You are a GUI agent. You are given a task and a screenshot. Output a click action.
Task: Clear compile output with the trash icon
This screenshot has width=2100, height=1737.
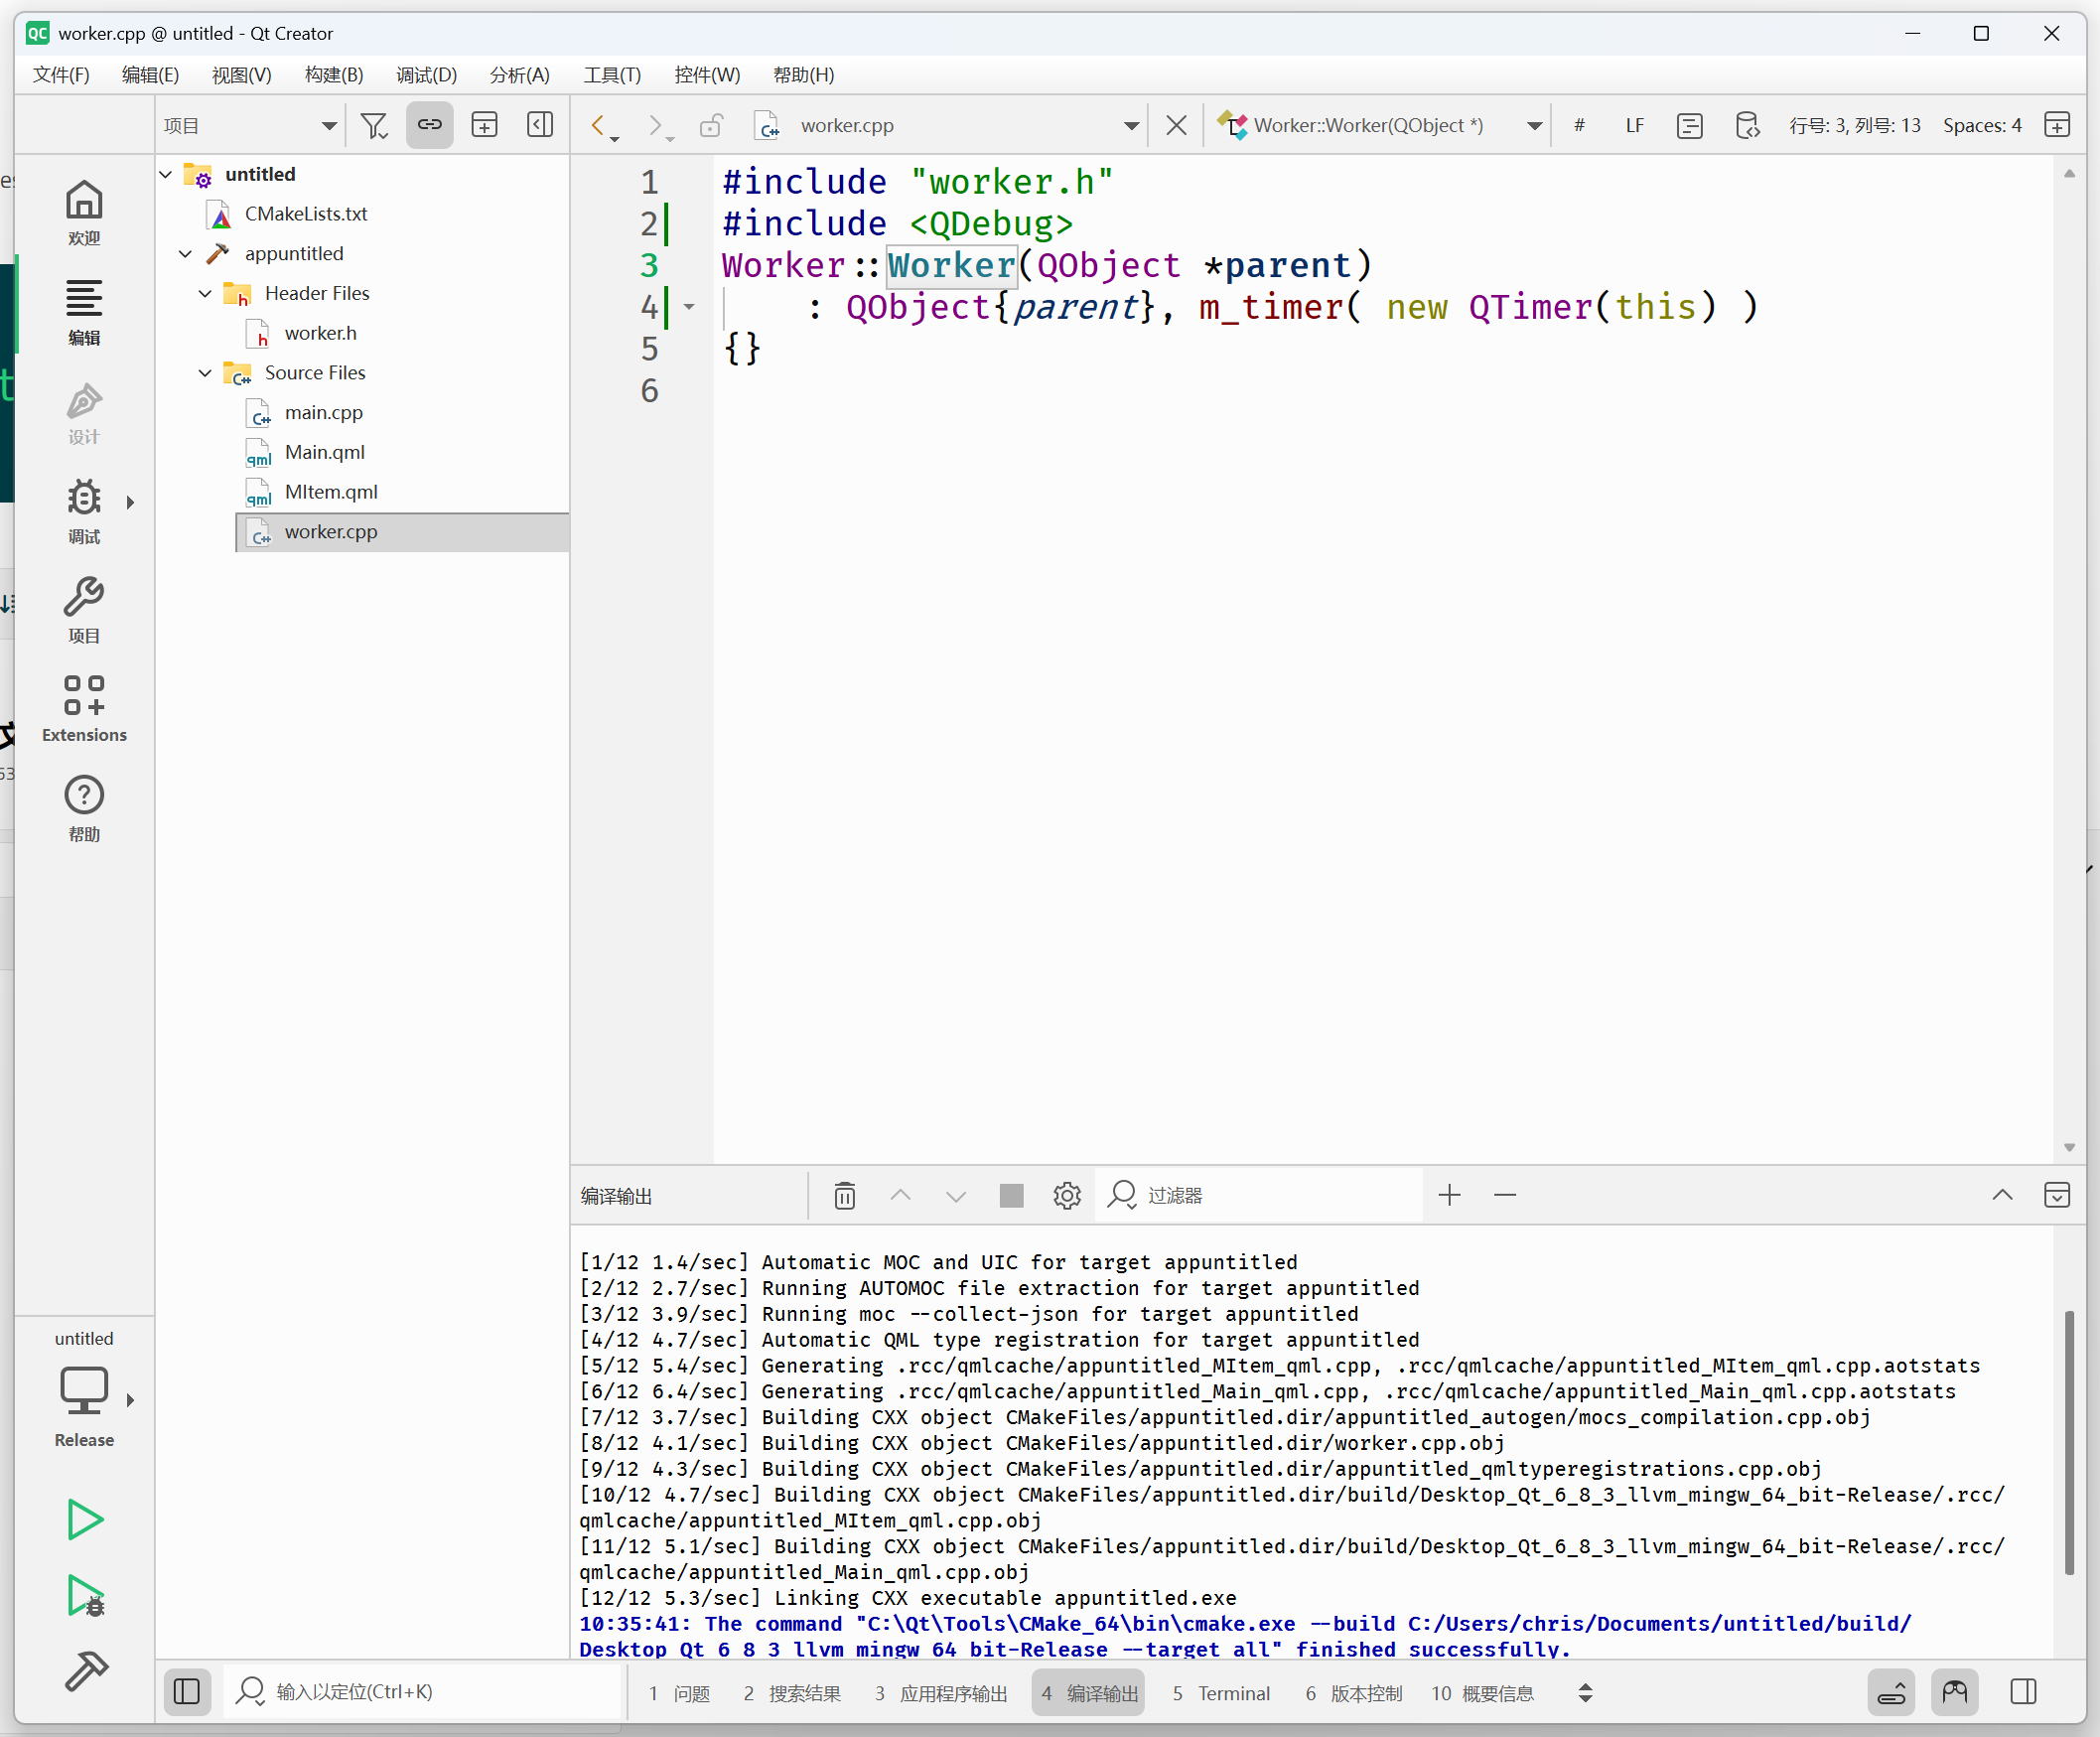coord(845,1195)
